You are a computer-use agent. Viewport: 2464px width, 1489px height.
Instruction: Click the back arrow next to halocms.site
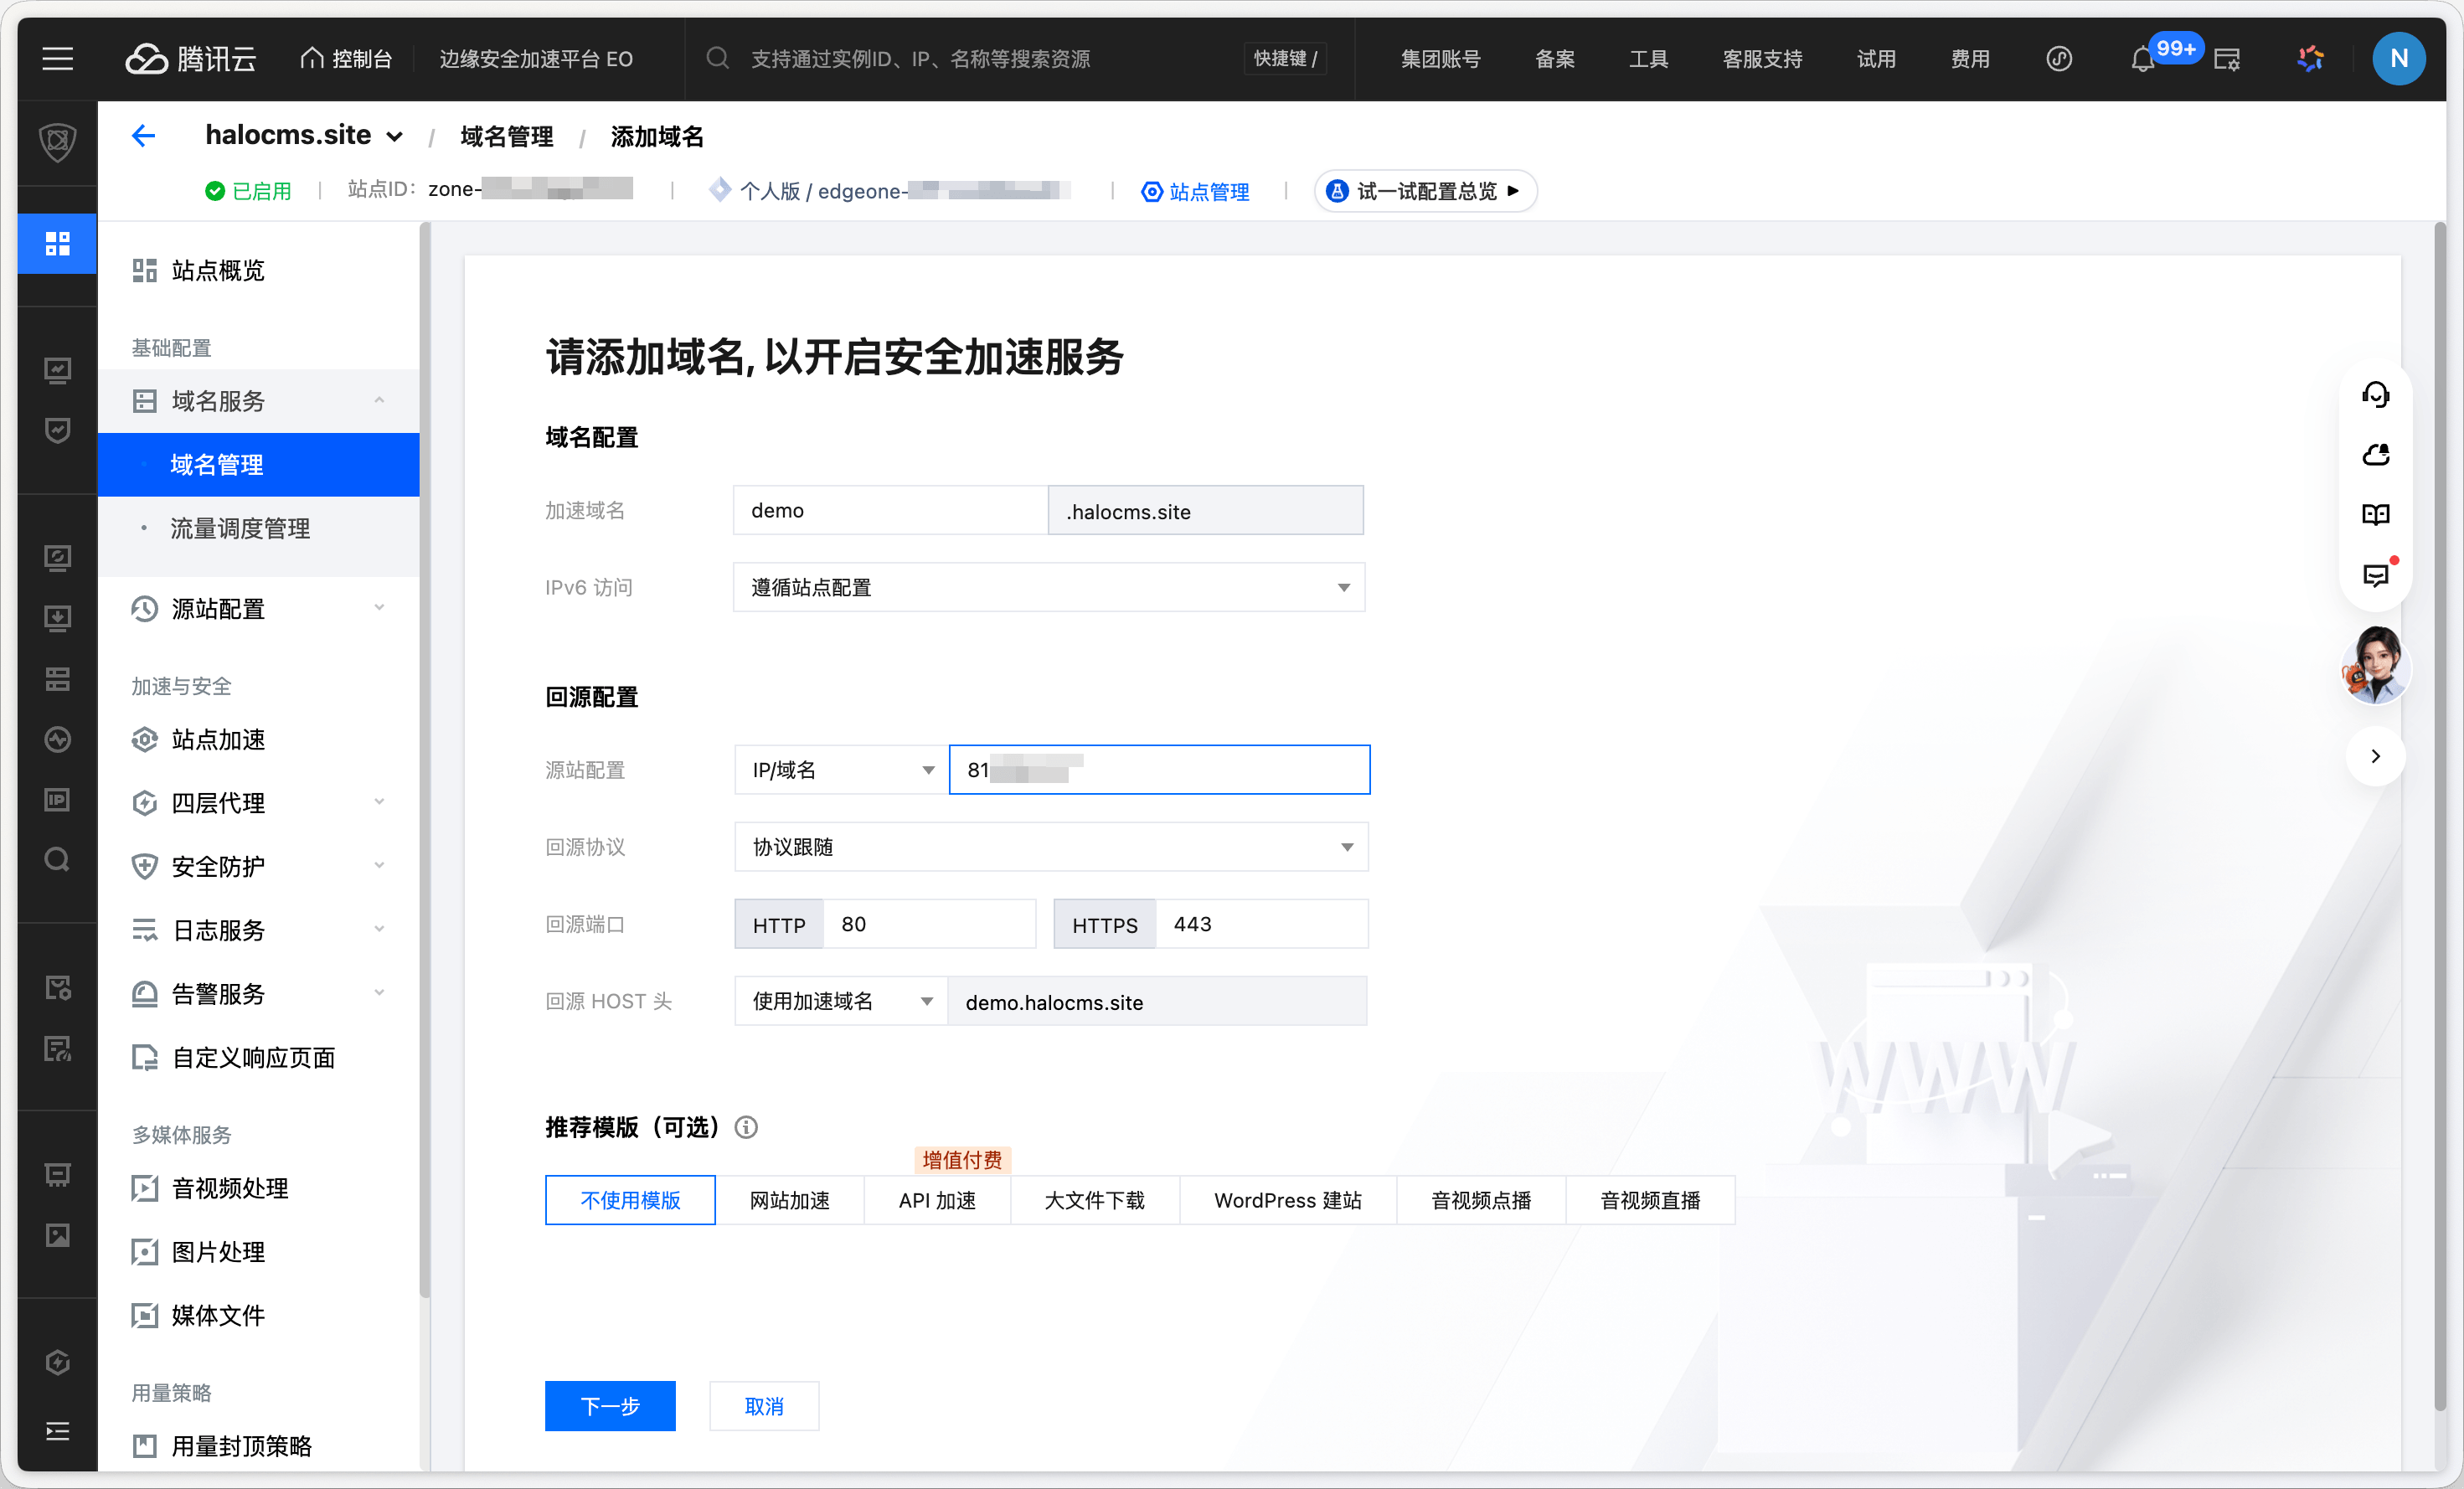coord(144,136)
